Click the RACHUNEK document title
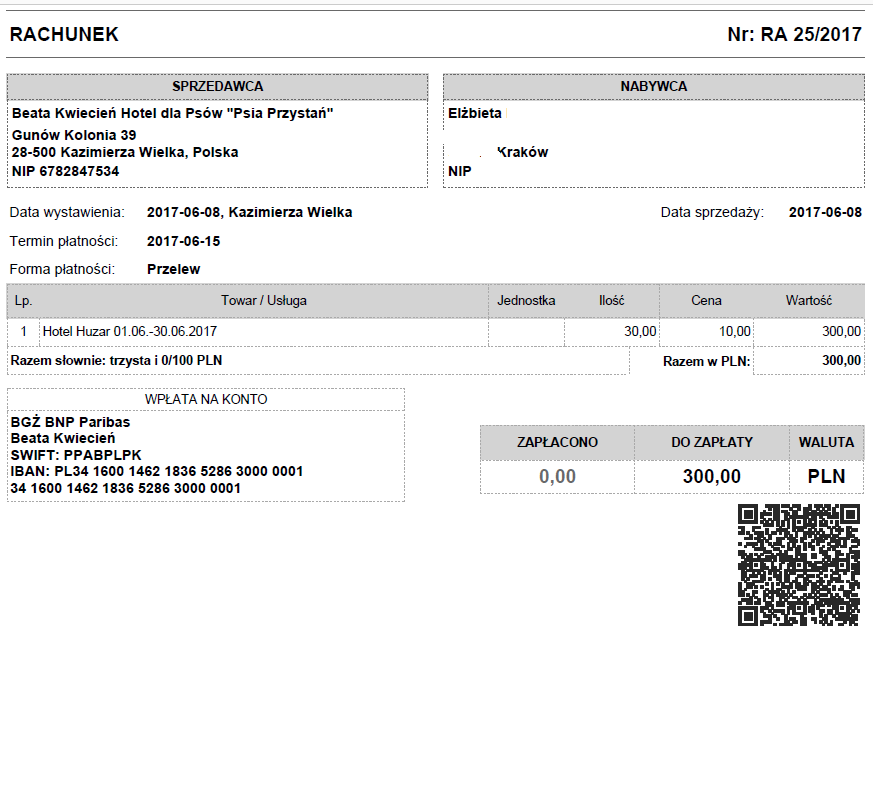This screenshot has height=792, width=873. coord(64,35)
